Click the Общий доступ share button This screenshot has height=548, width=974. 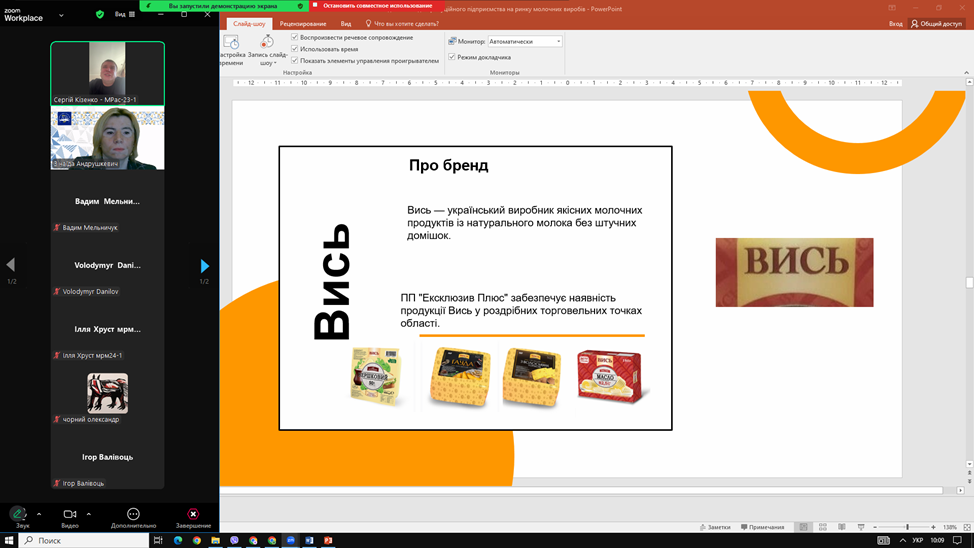pyautogui.click(x=936, y=24)
